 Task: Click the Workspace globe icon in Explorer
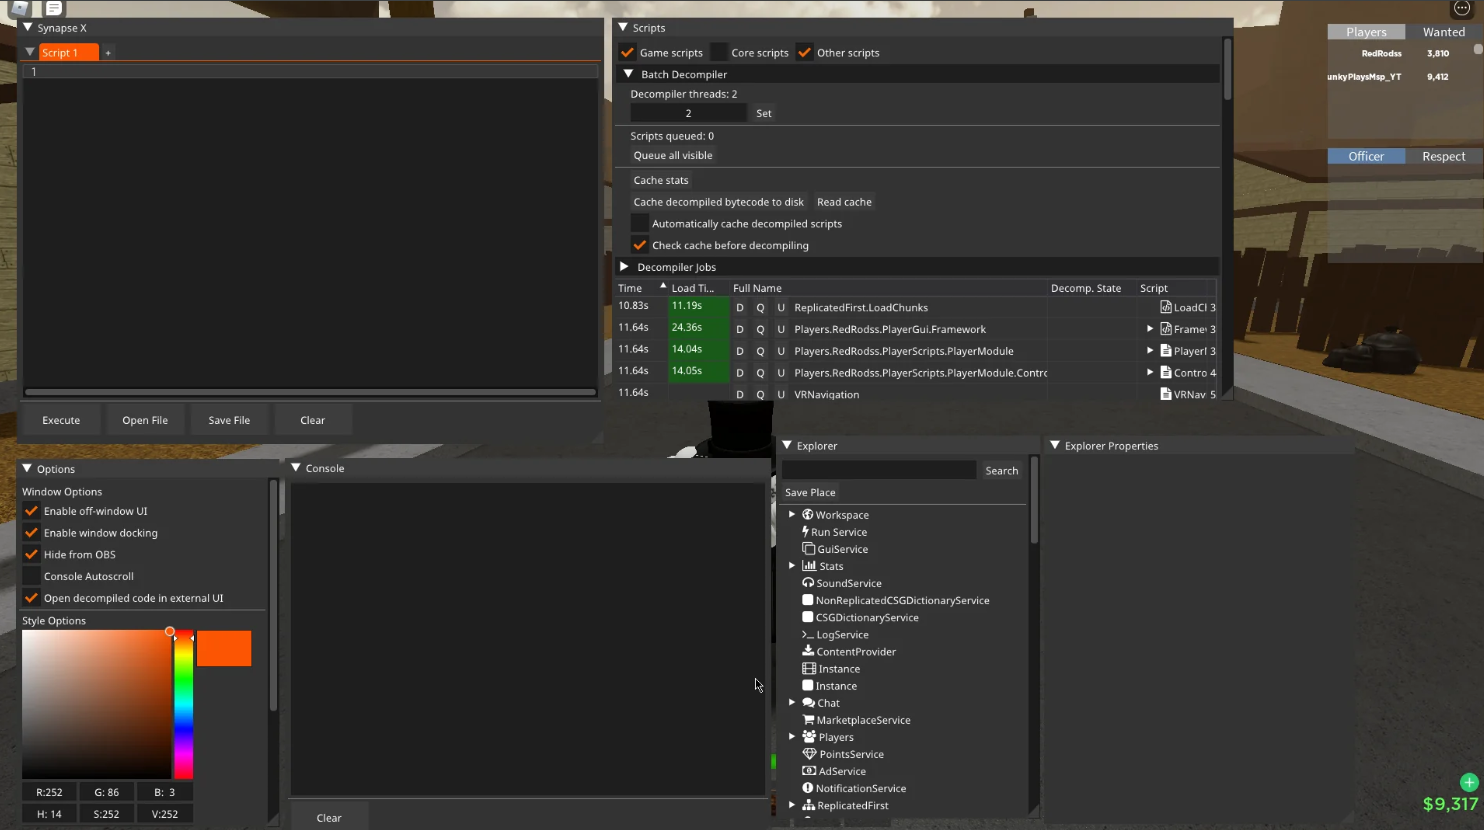pyautogui.click(x=808, y=515)
